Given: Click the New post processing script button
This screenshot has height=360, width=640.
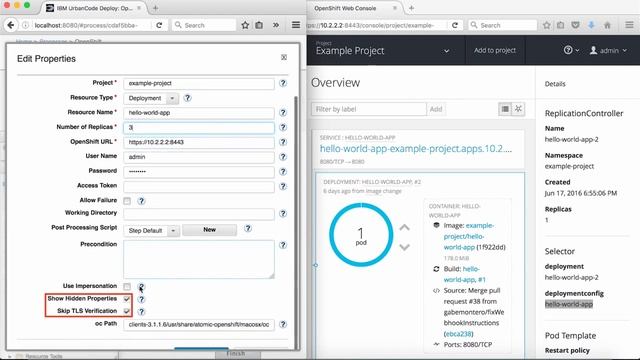Looking at the screenshot, I should 209,230.
